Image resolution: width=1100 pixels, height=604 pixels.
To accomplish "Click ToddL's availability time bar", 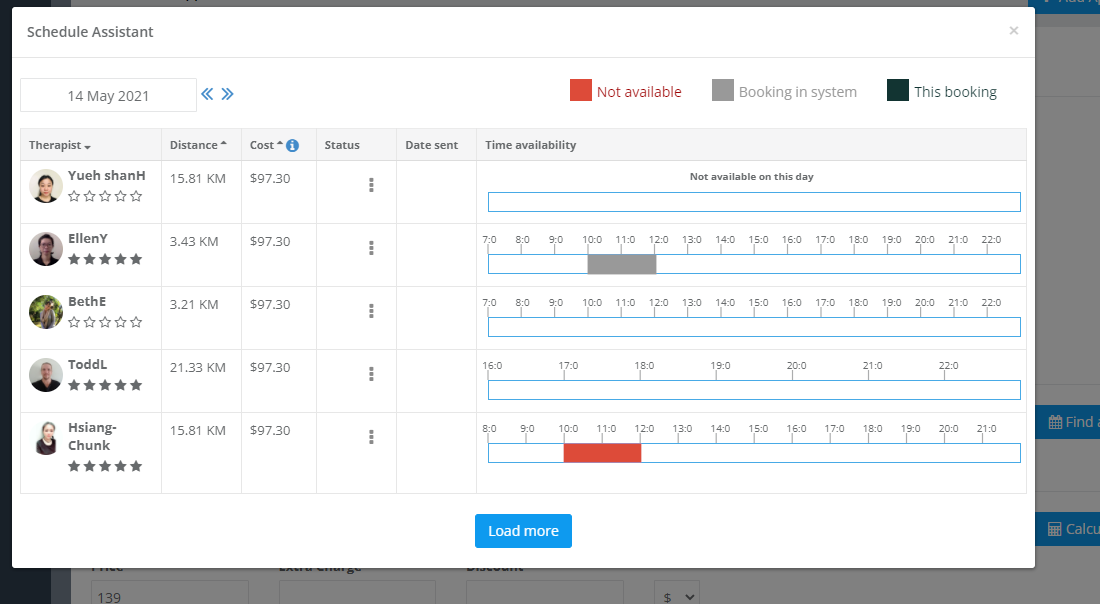I will [x=754, y=390].
